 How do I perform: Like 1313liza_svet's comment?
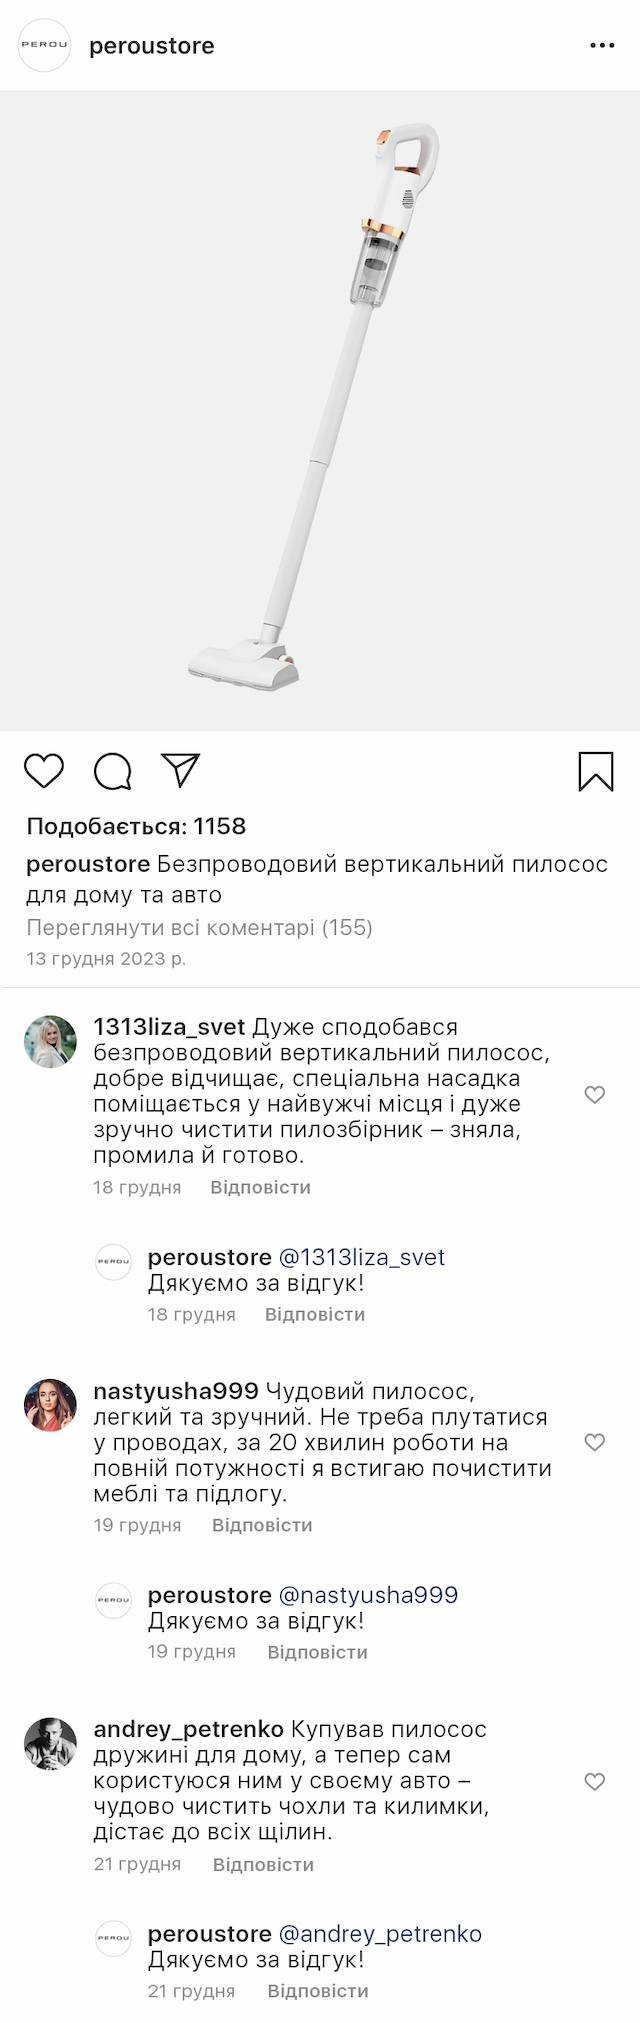(595, 1095)
